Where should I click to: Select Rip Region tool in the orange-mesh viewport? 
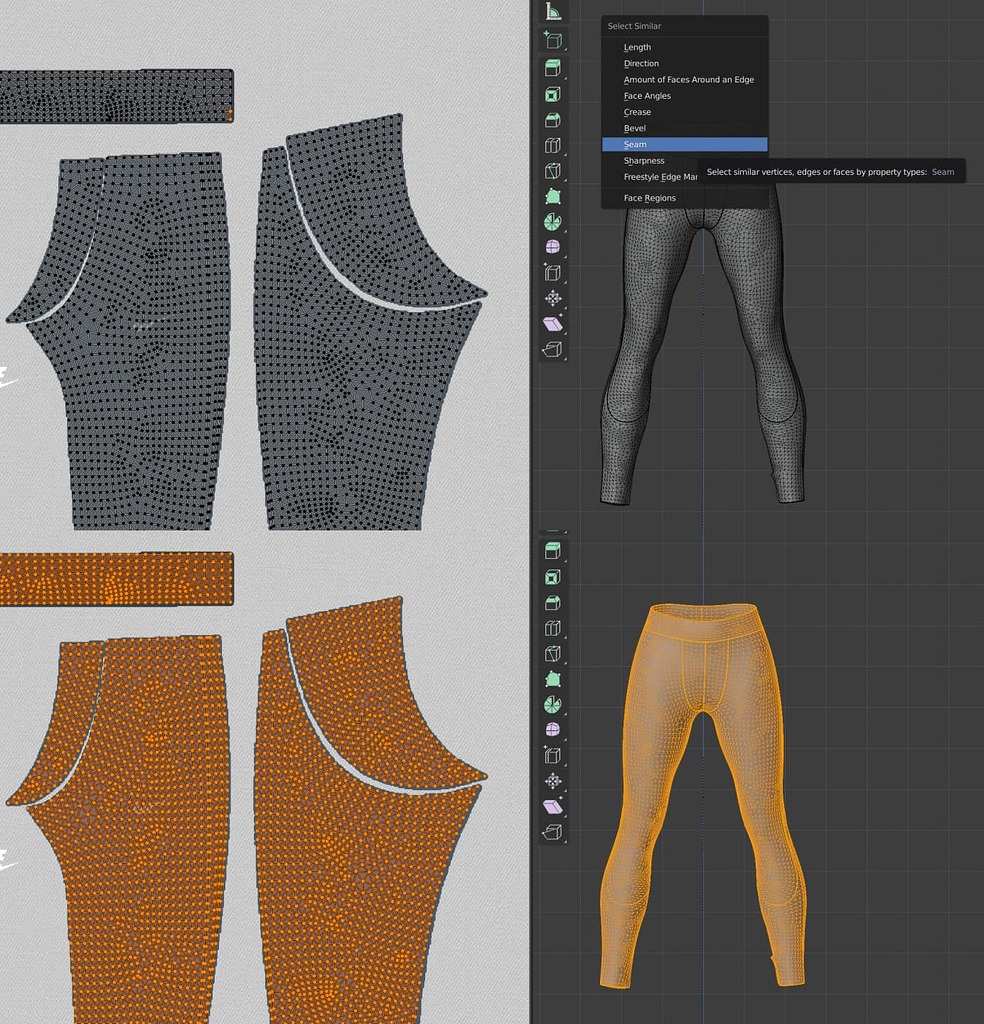pos(553,832)
